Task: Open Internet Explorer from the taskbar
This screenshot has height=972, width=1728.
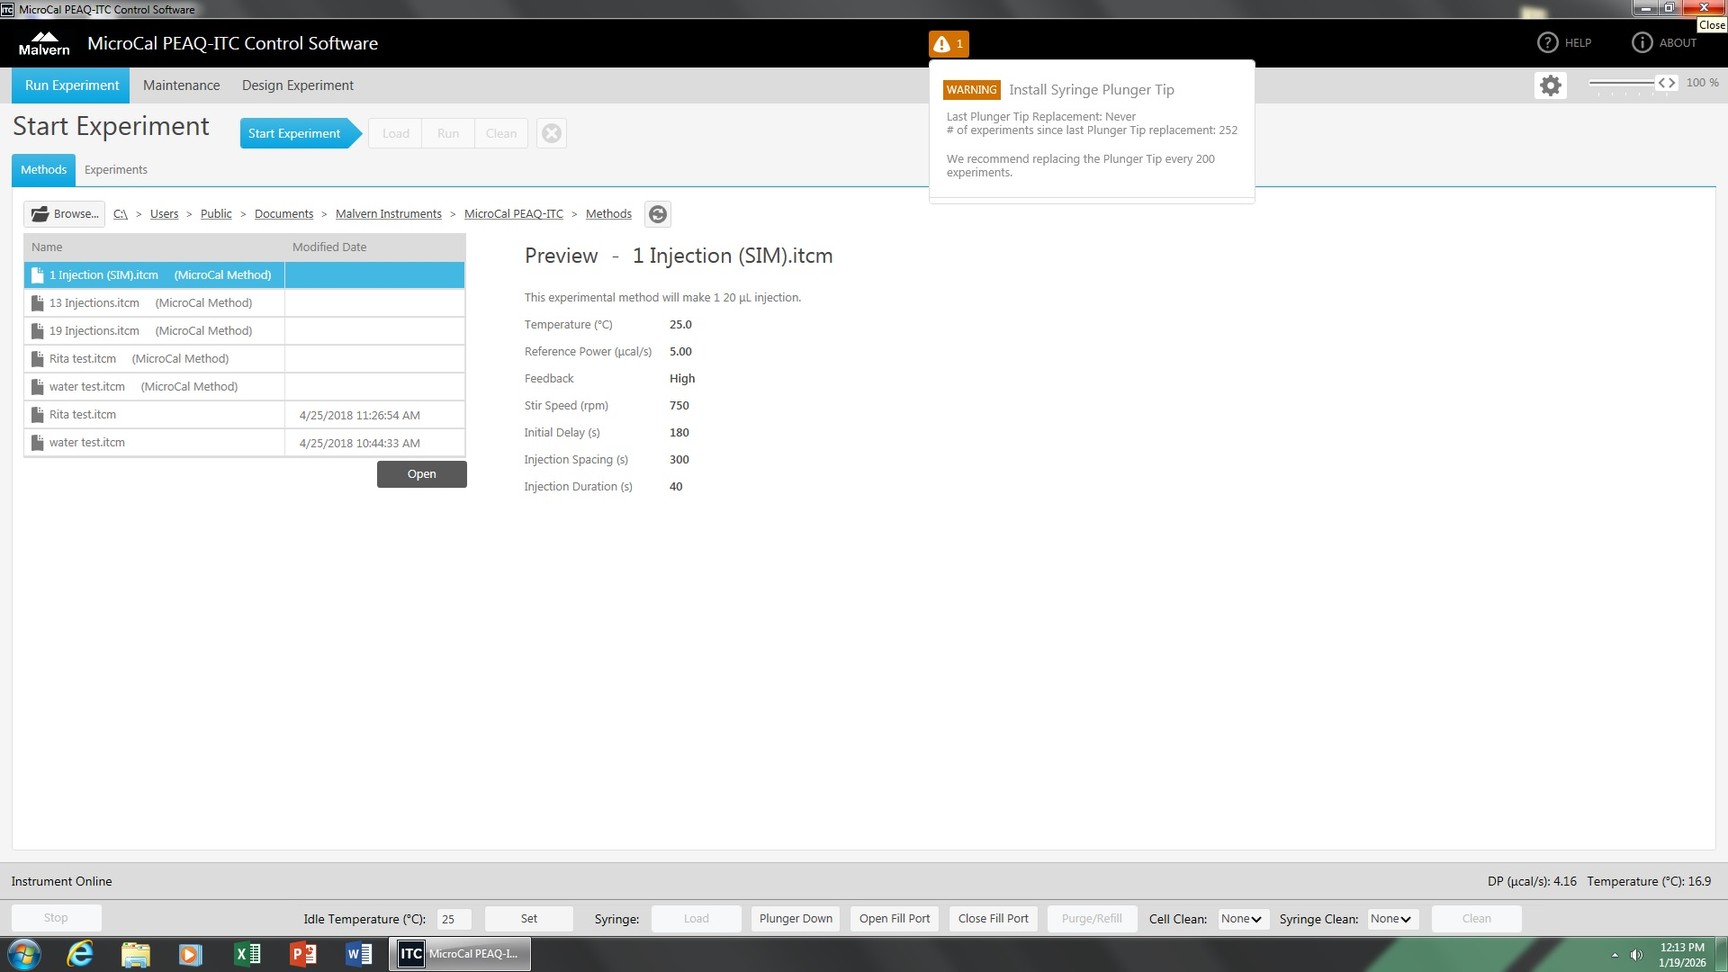Action: (x=79, y=954)
